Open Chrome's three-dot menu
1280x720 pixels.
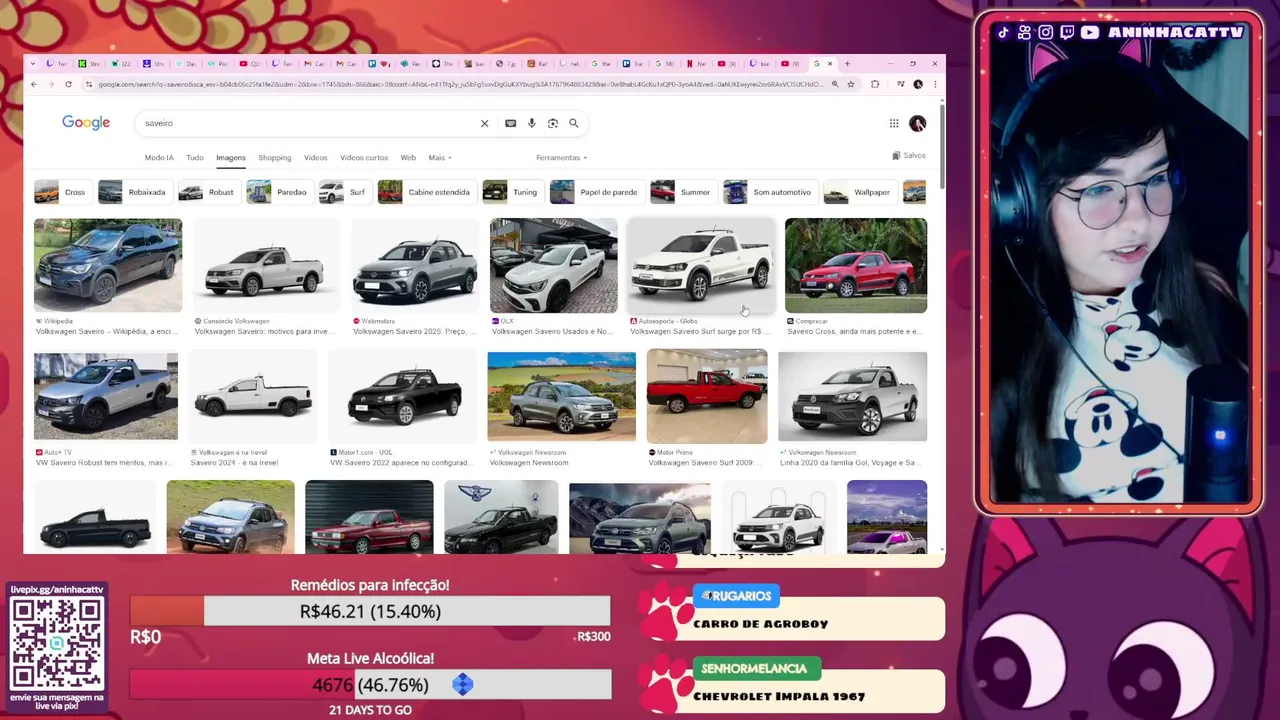pos(934,84)
